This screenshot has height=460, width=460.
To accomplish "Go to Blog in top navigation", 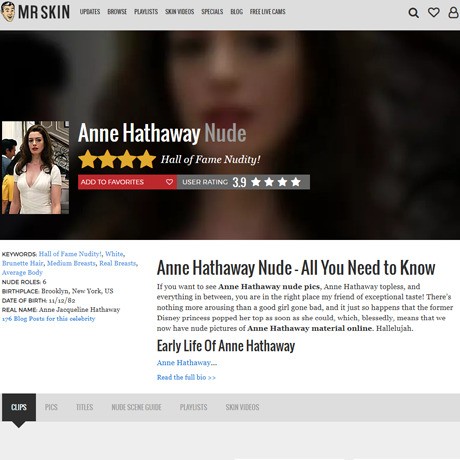I will (237, 12).
